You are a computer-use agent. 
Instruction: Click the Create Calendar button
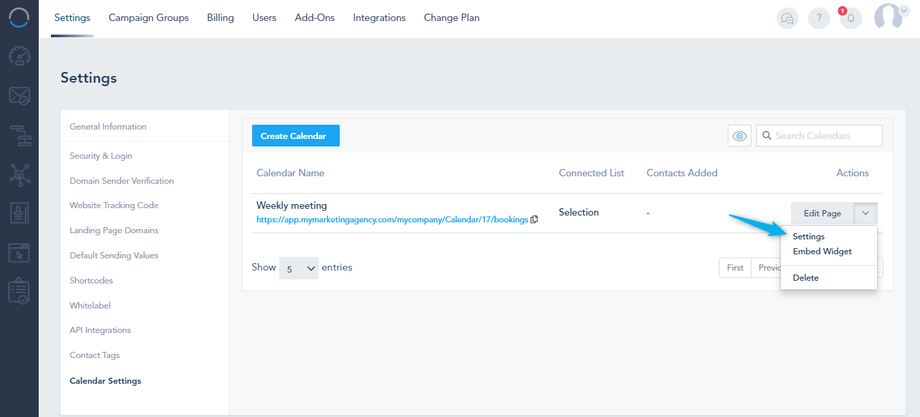295,136
